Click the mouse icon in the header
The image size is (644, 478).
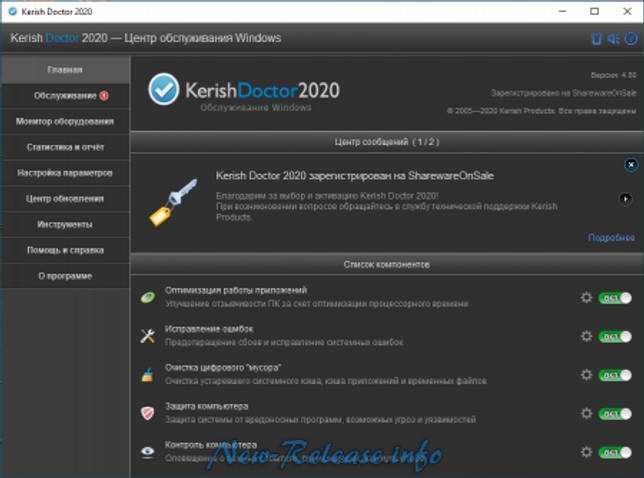point(596,39)
